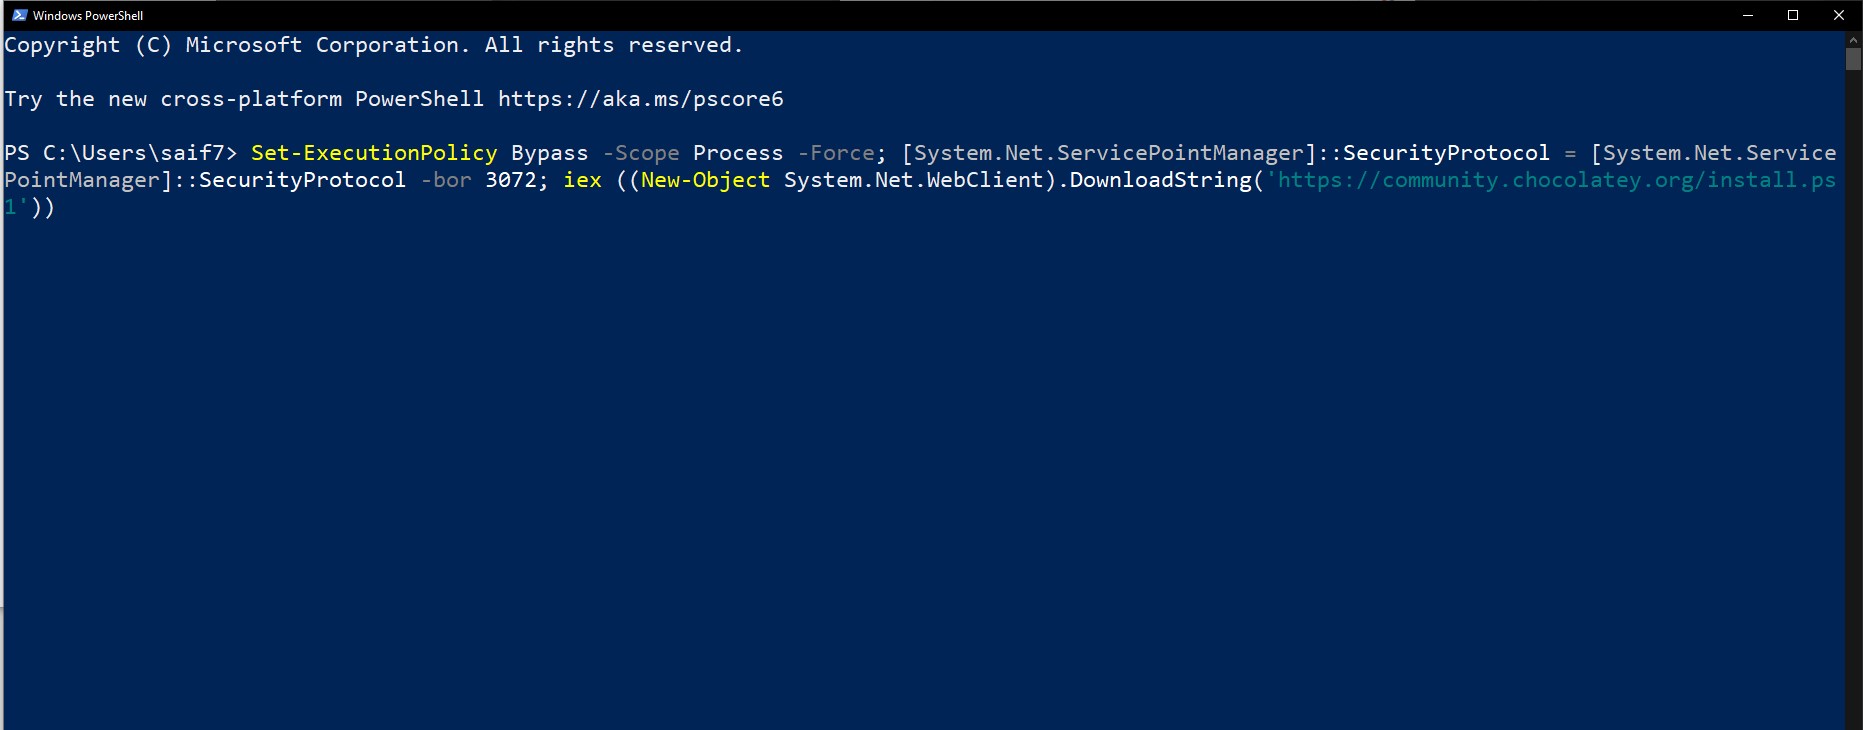Click the -Scope parameter text
Image resolution: width=1863 pixels, height=730 pixels.
tap(641, 153)
